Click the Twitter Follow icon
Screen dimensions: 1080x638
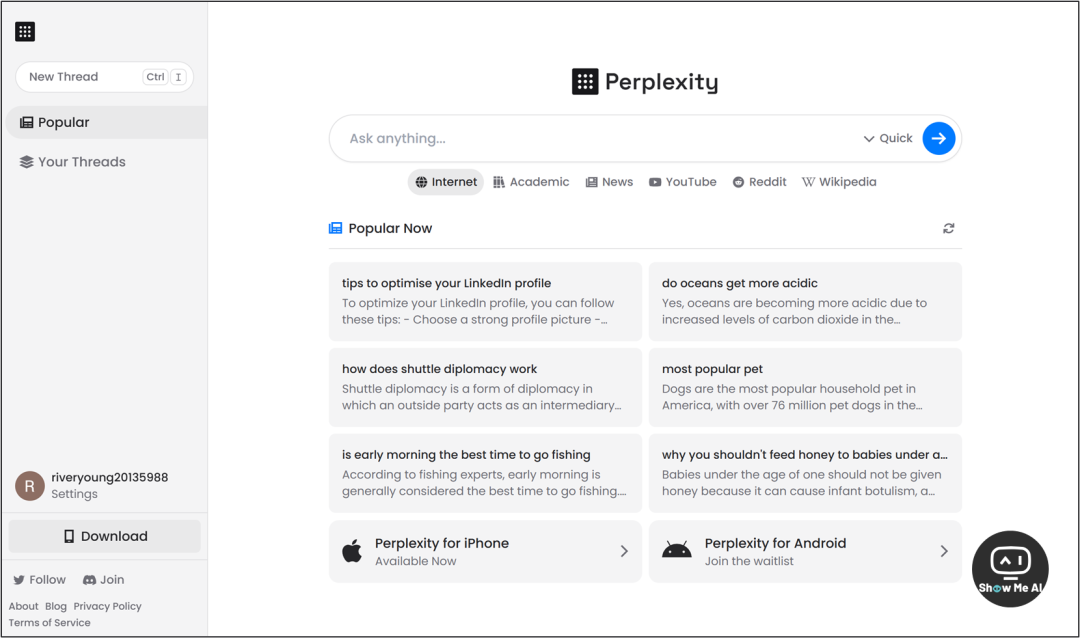tap(19, 580)
